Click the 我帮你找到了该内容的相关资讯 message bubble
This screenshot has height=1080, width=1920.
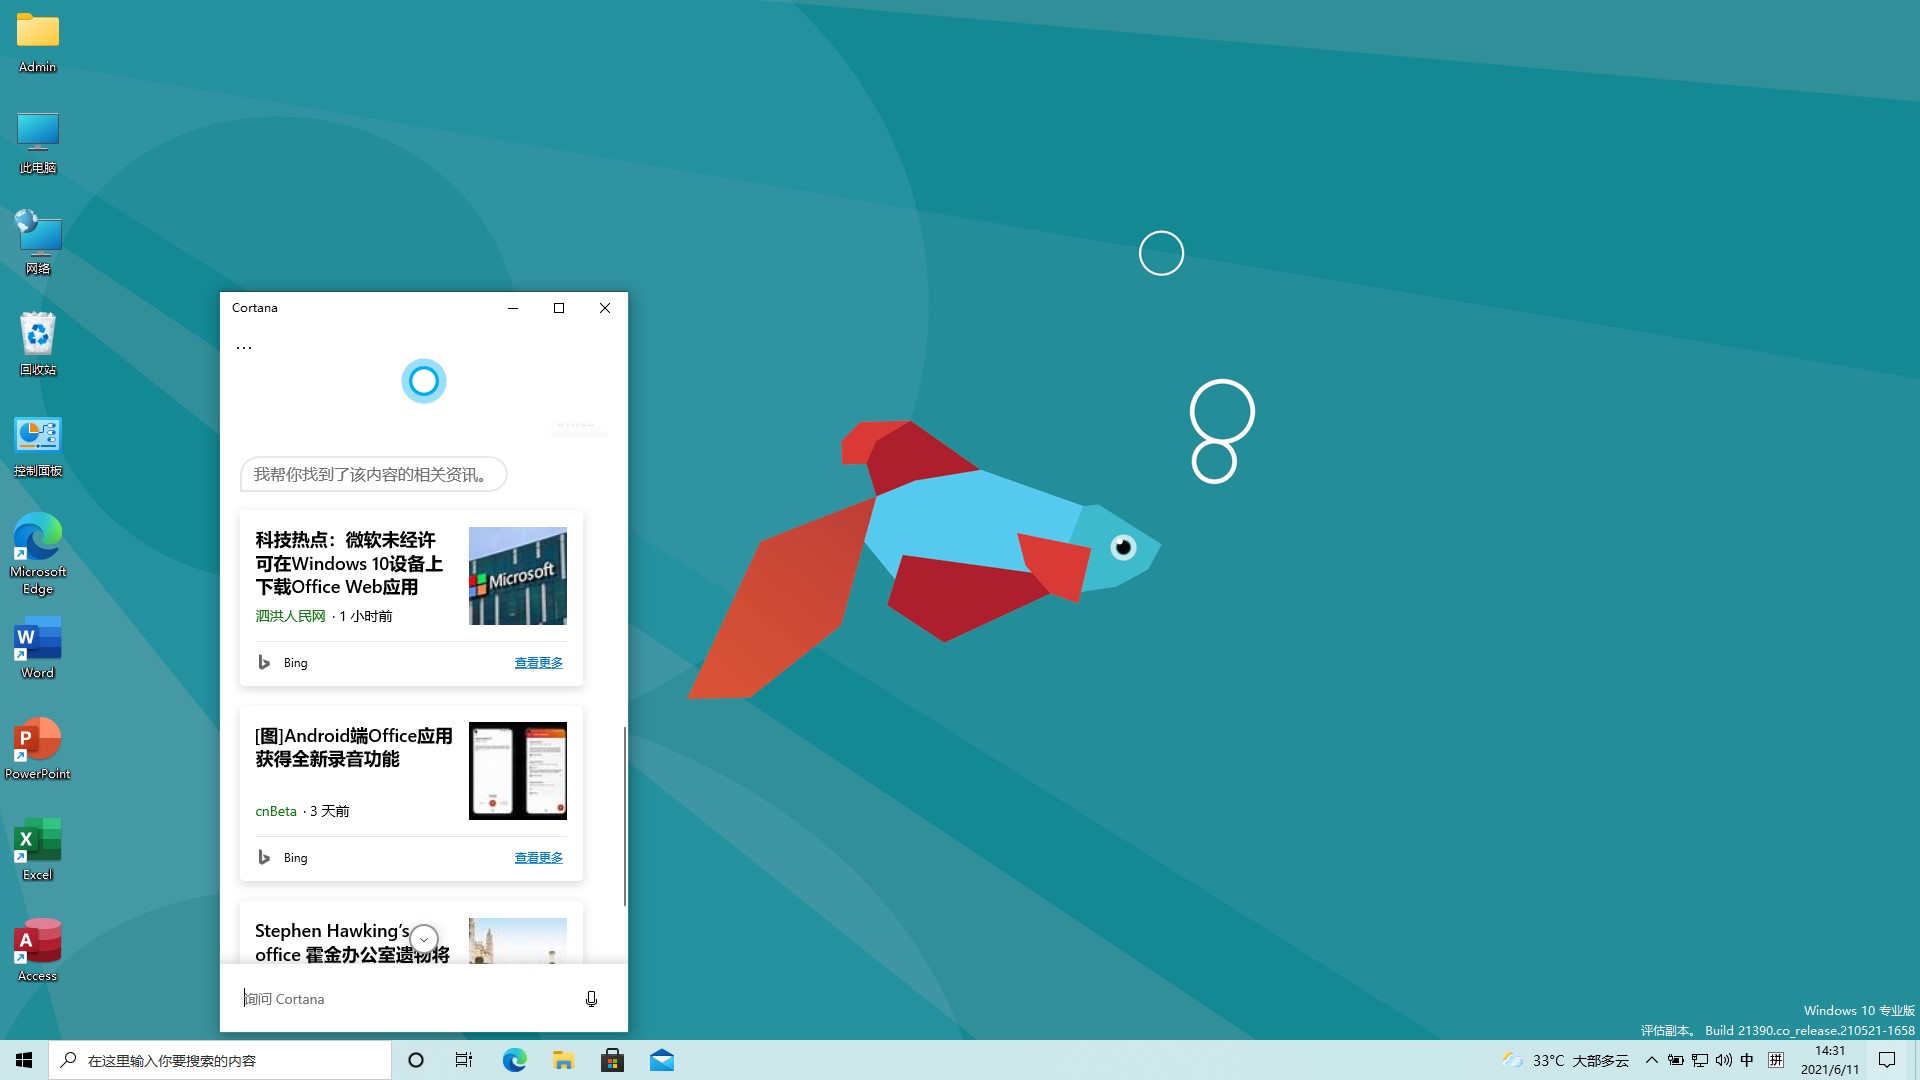click(373, 474)
